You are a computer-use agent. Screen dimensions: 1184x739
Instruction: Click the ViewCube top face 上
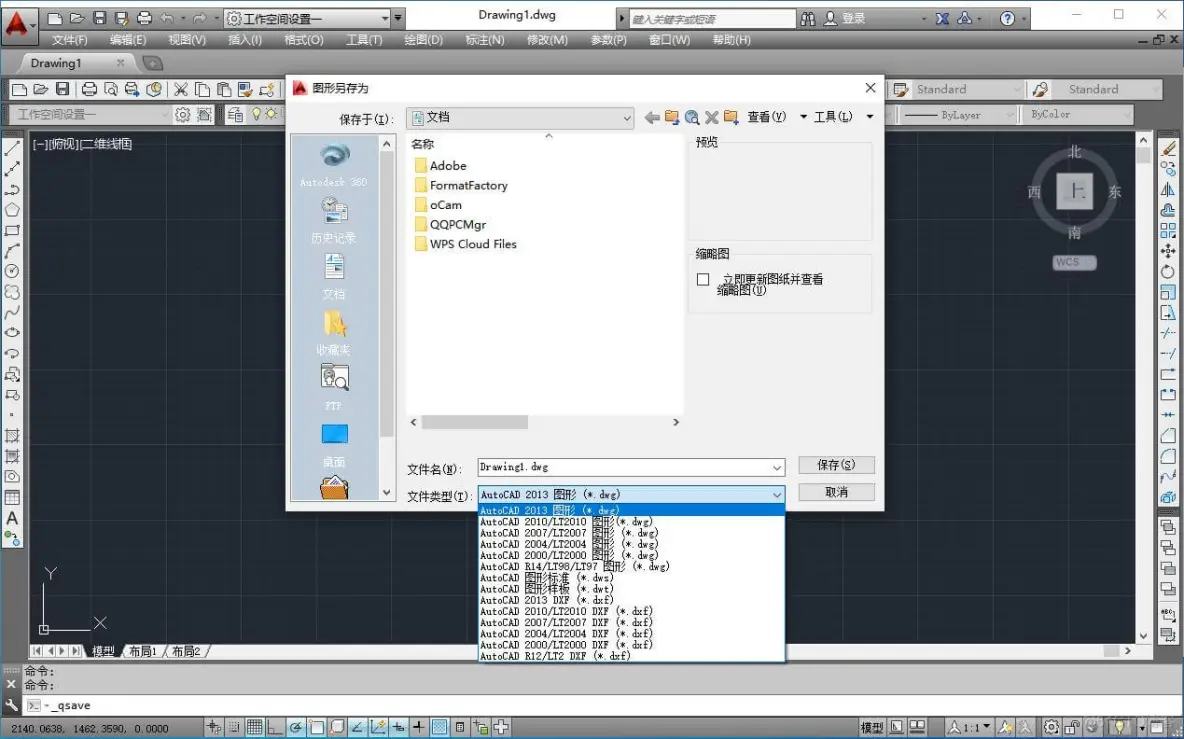pos(1074,192)
